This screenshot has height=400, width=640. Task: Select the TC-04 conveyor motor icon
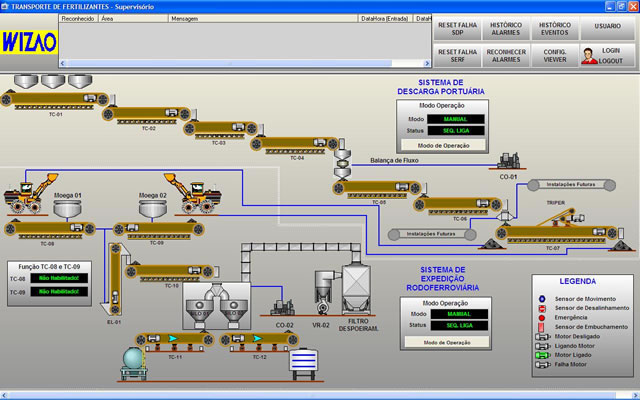tap(320, 142)
